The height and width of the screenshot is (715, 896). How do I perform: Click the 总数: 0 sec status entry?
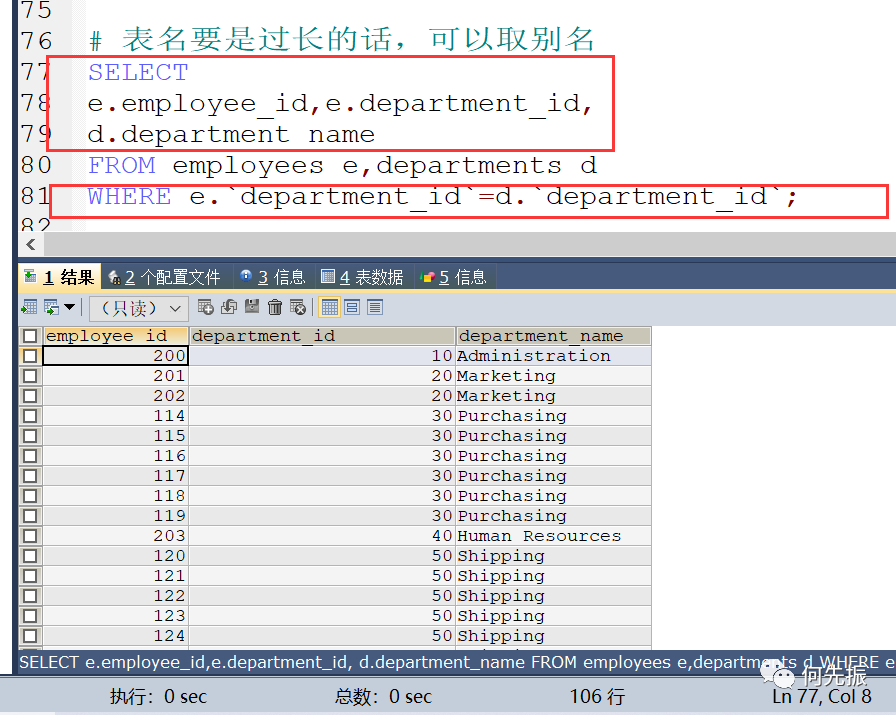383,696
